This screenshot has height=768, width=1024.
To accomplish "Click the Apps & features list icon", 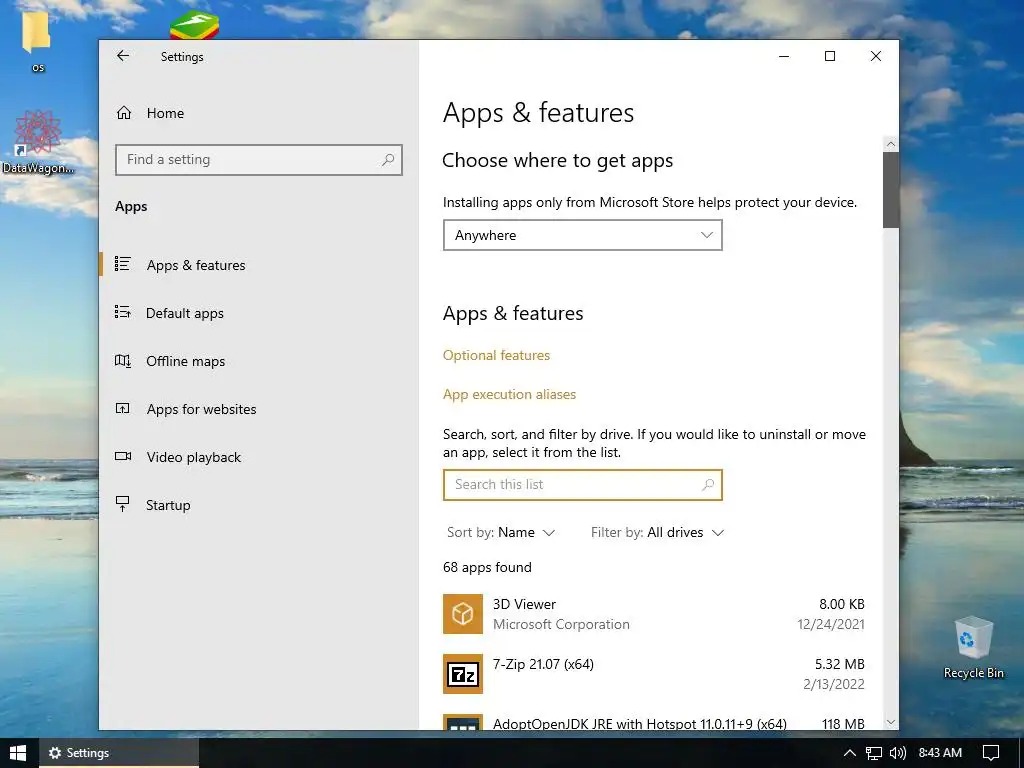I will coord(122,264).
